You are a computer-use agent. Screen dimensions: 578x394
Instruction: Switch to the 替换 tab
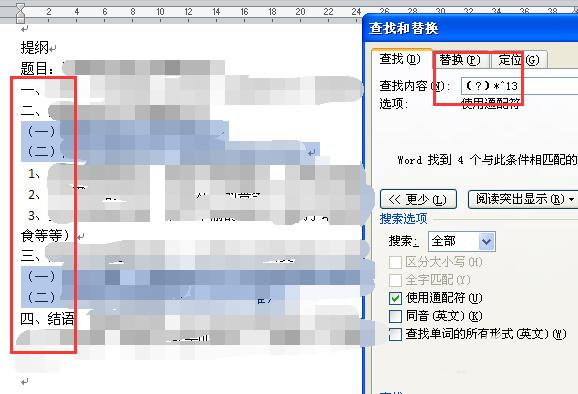click(x=460, y=60)
